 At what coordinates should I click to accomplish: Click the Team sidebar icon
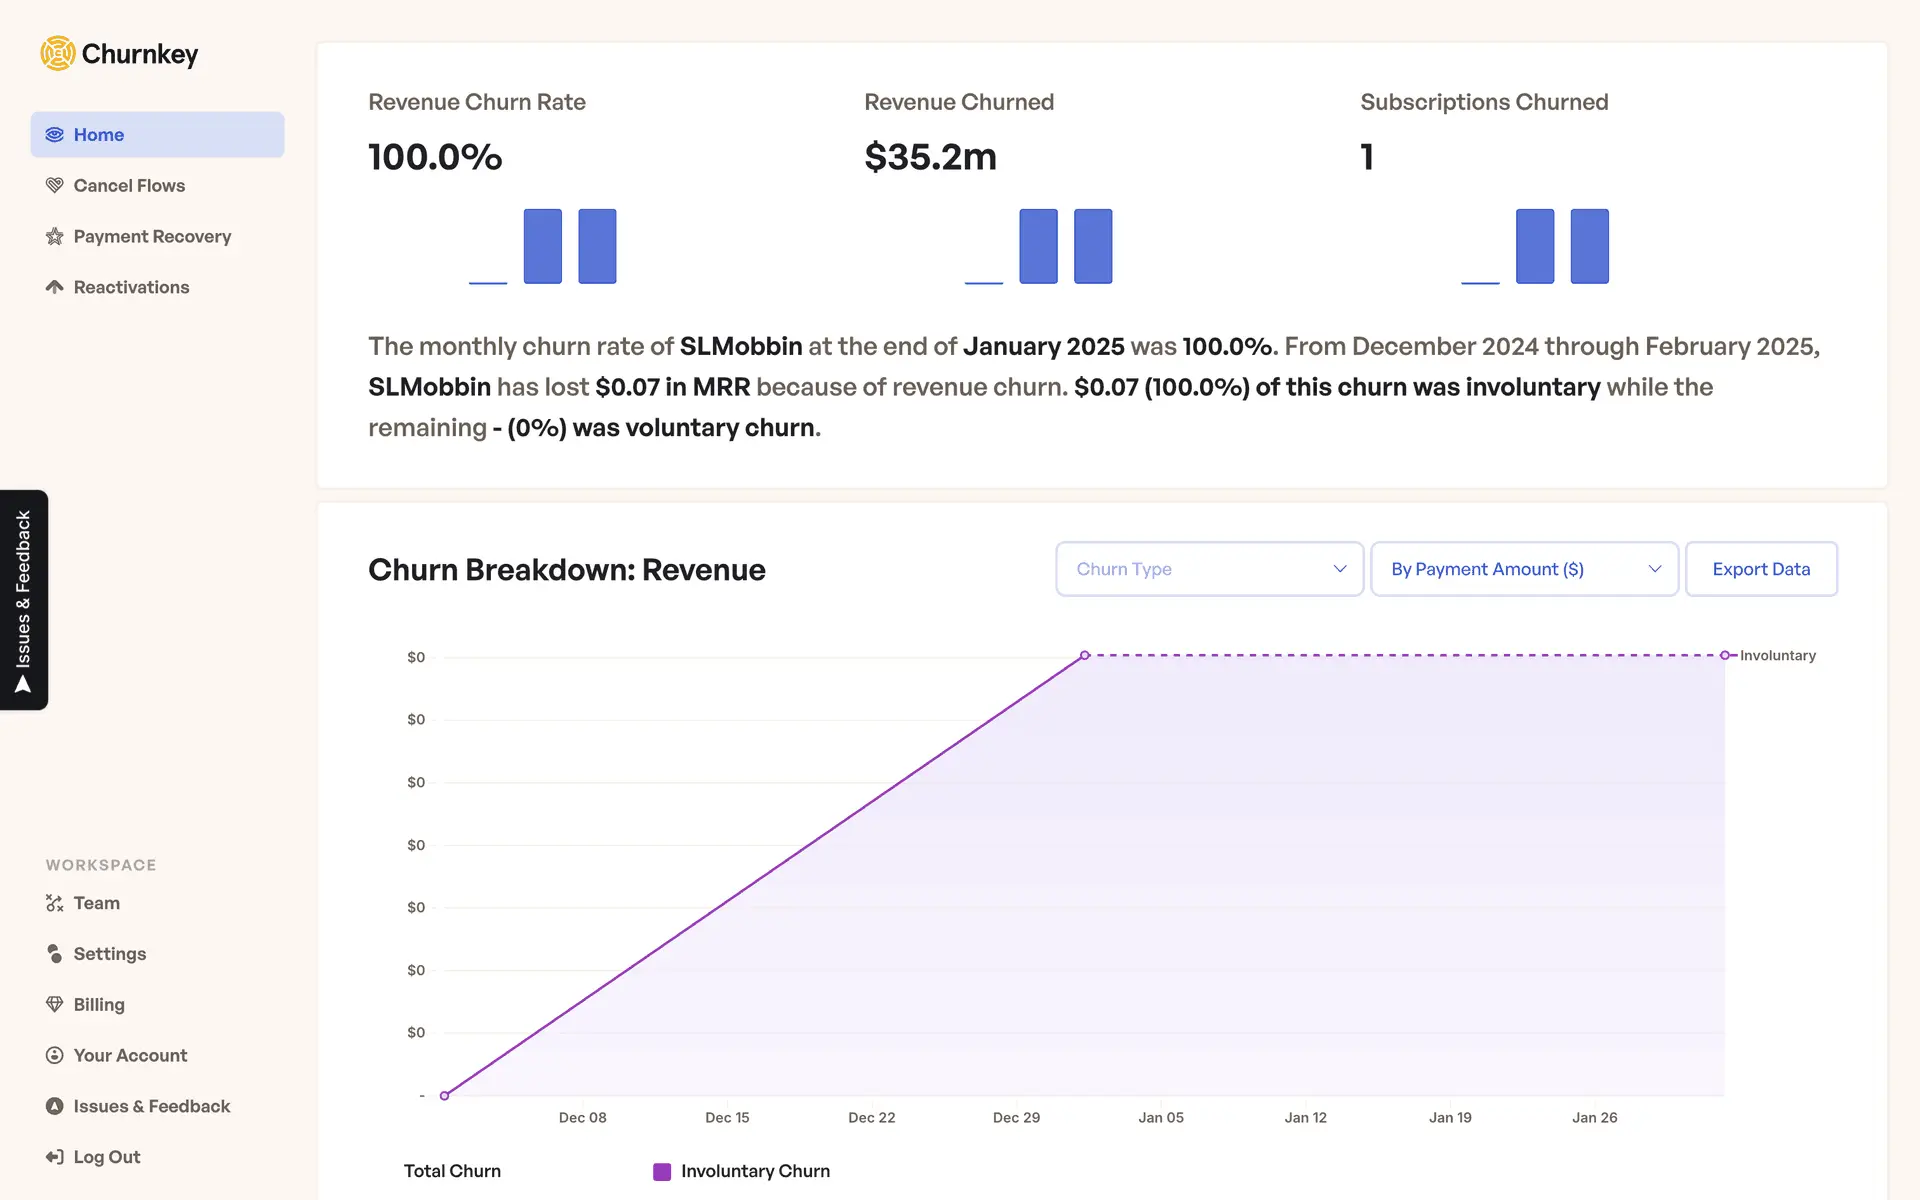click(55, 903)
